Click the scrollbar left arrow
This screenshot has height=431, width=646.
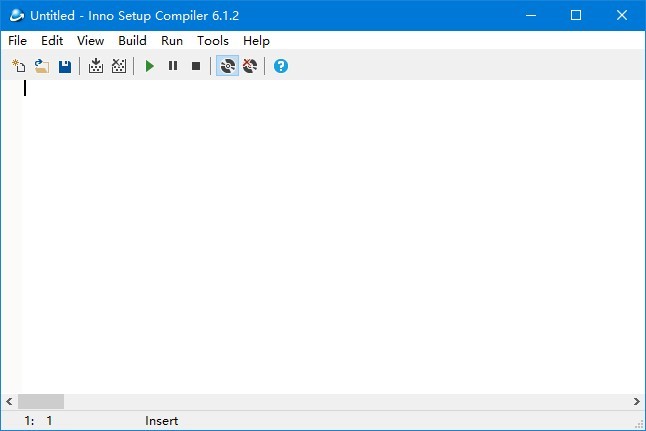pyautogui.click(x=9, y=401)
